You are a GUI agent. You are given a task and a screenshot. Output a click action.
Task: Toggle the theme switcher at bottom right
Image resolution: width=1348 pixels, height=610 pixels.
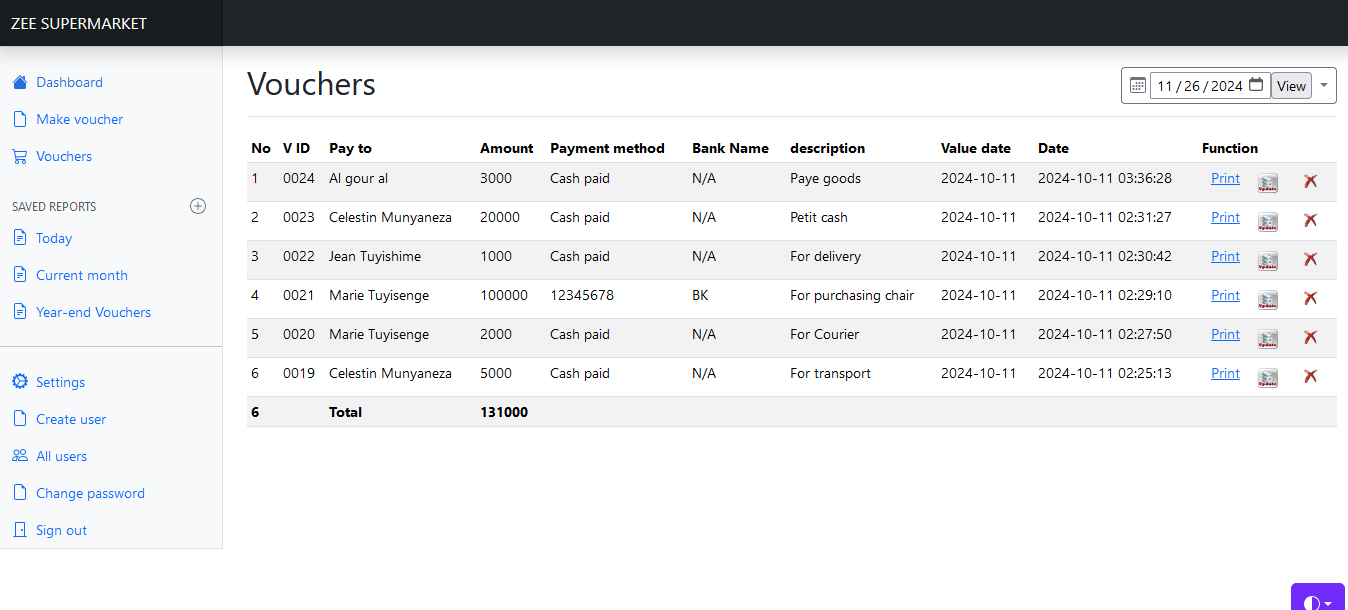[x=1317, y=600]
